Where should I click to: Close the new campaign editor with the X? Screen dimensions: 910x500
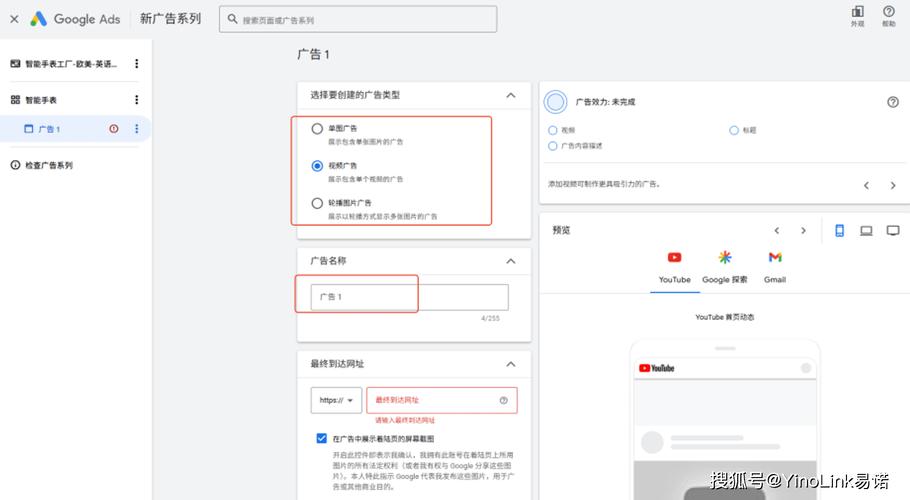point(15,19)
